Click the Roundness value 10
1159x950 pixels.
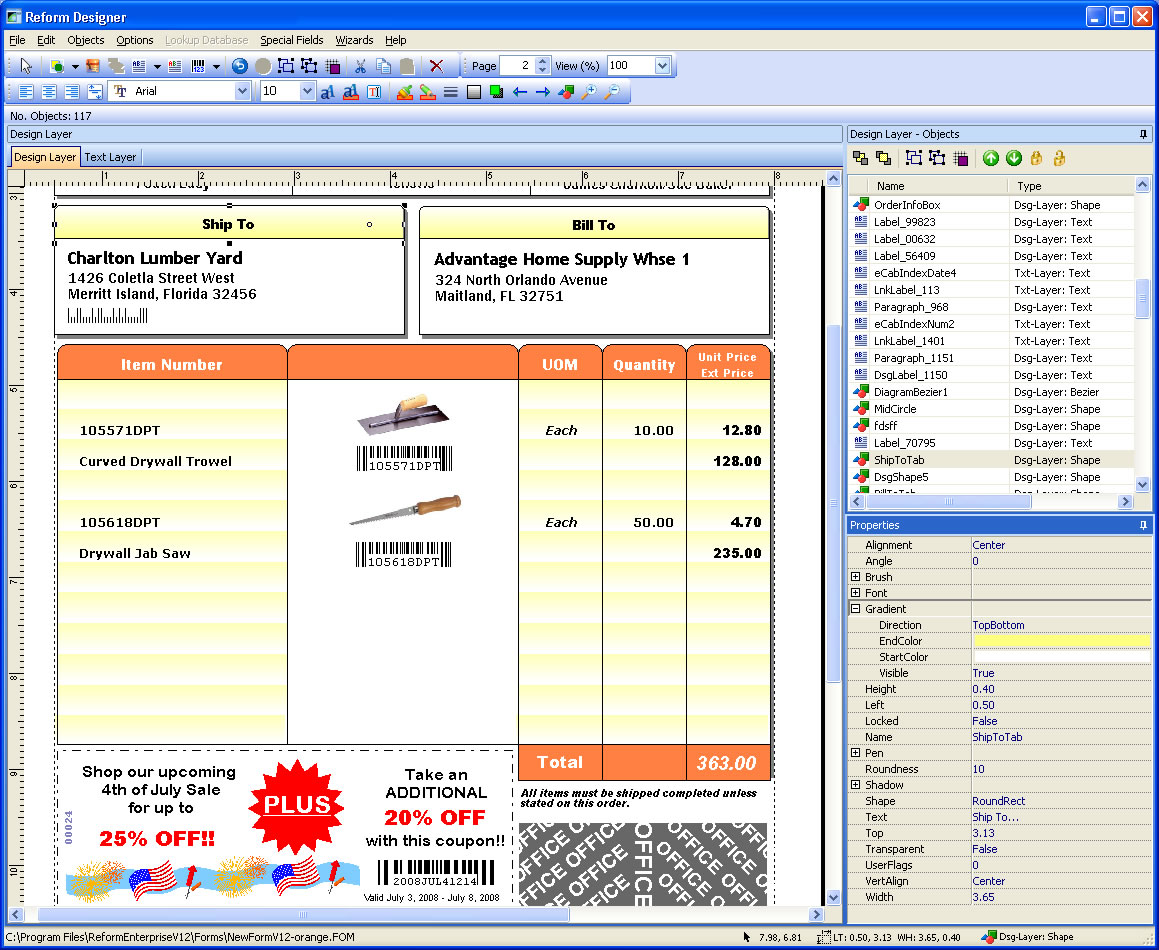click(x=1061, y=769)
